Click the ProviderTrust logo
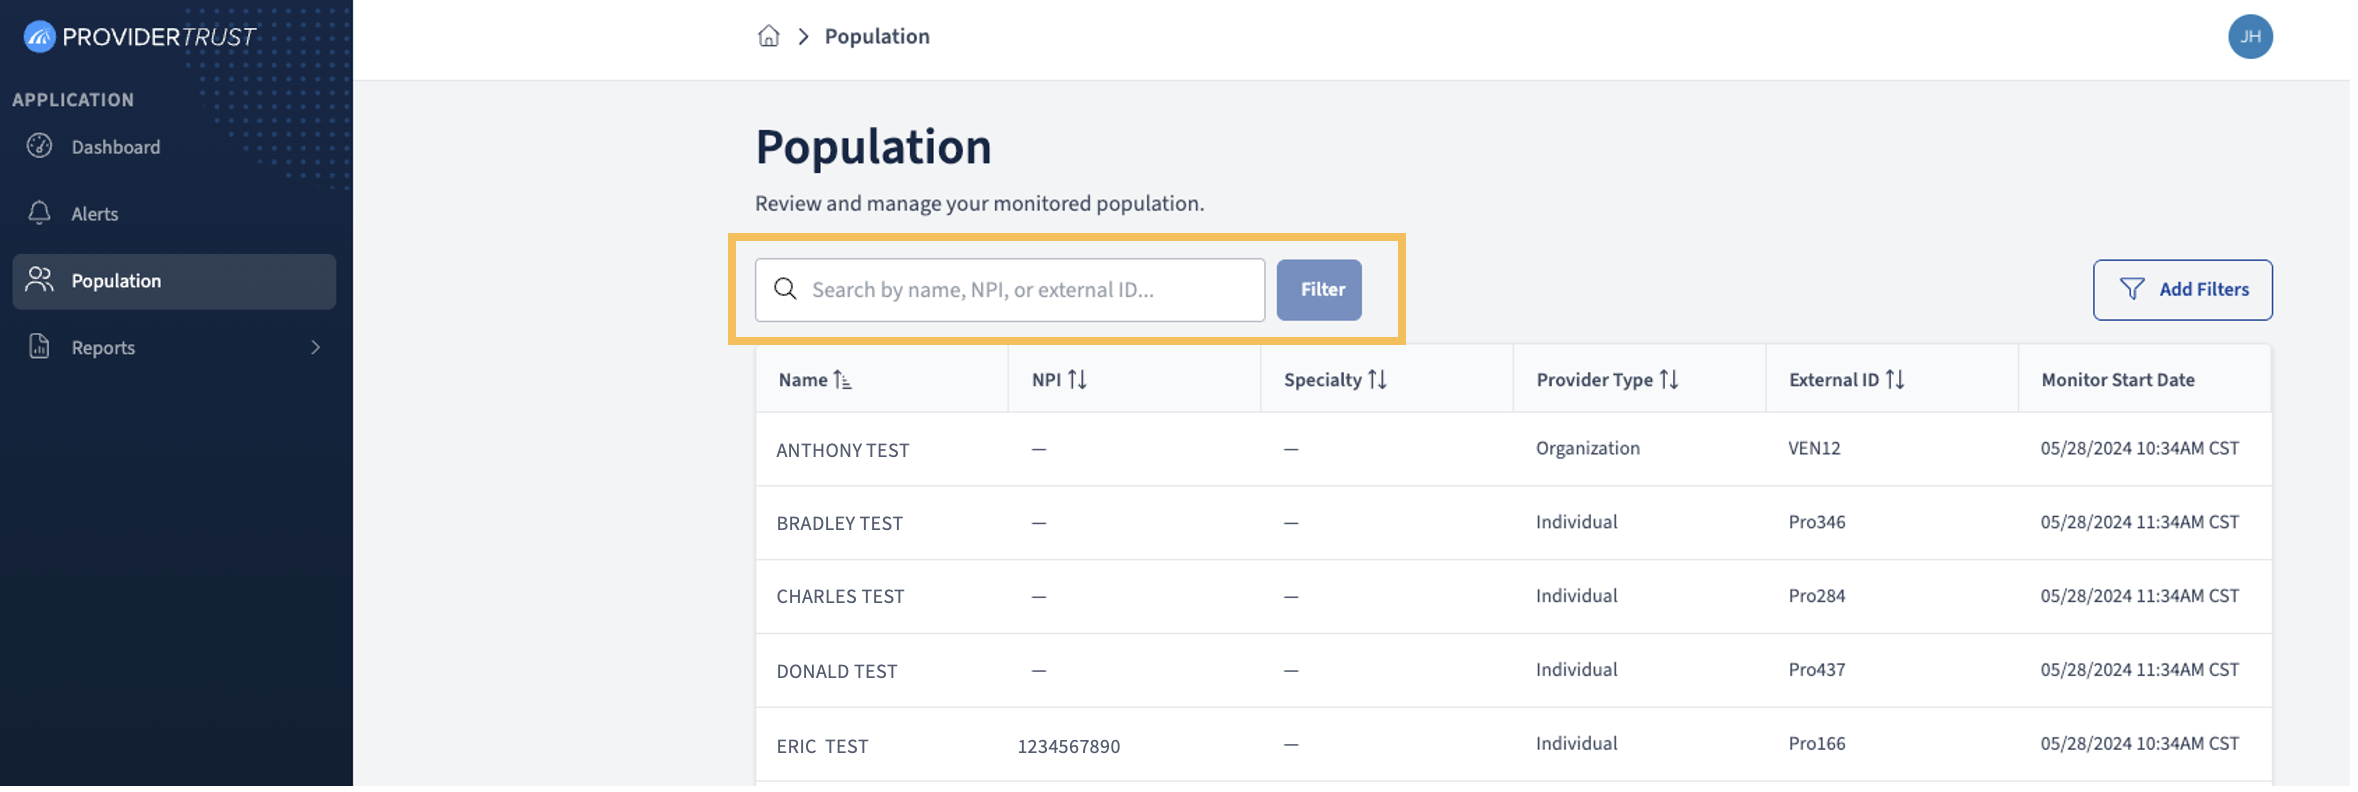 coord(139,37)
